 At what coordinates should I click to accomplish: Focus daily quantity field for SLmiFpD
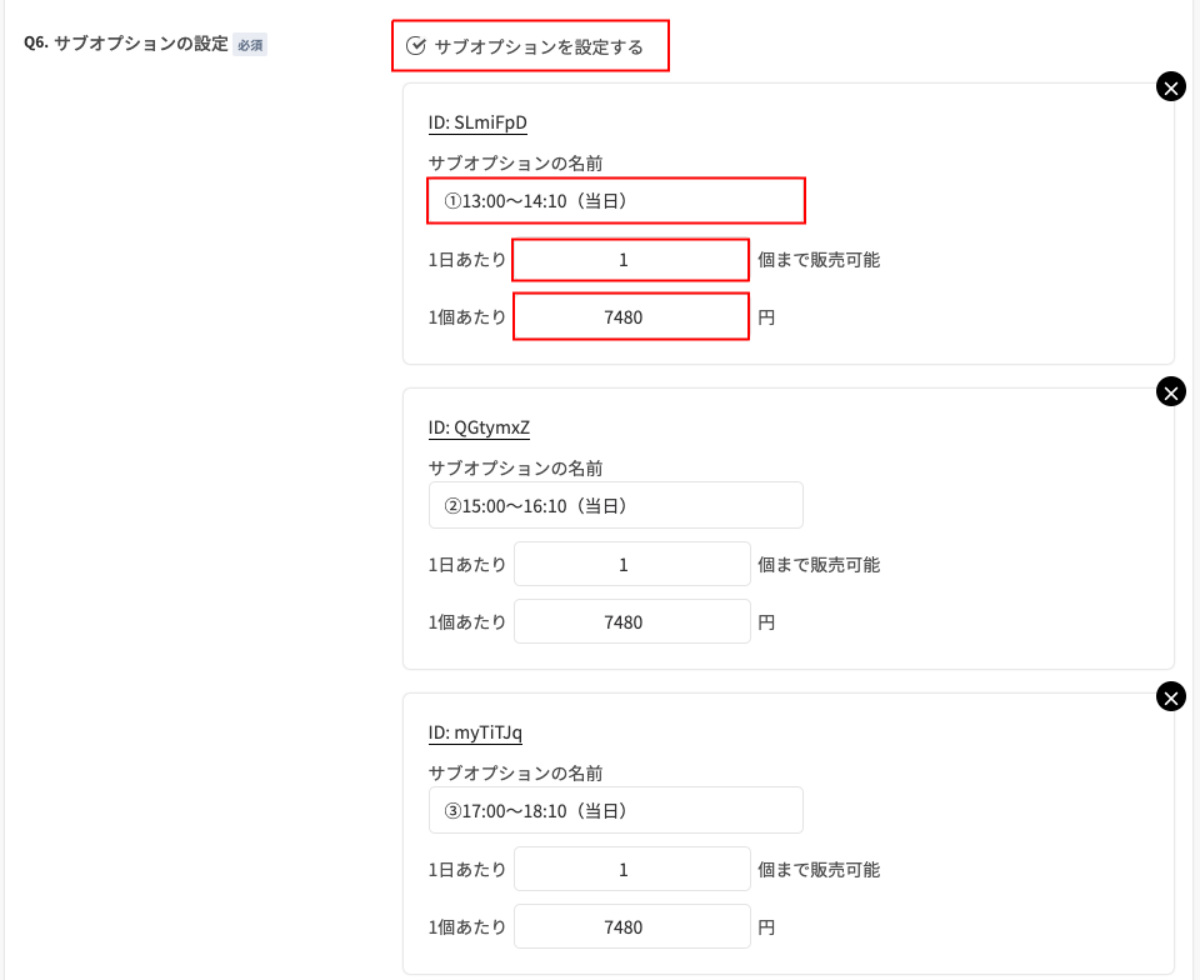coord(631,260)
